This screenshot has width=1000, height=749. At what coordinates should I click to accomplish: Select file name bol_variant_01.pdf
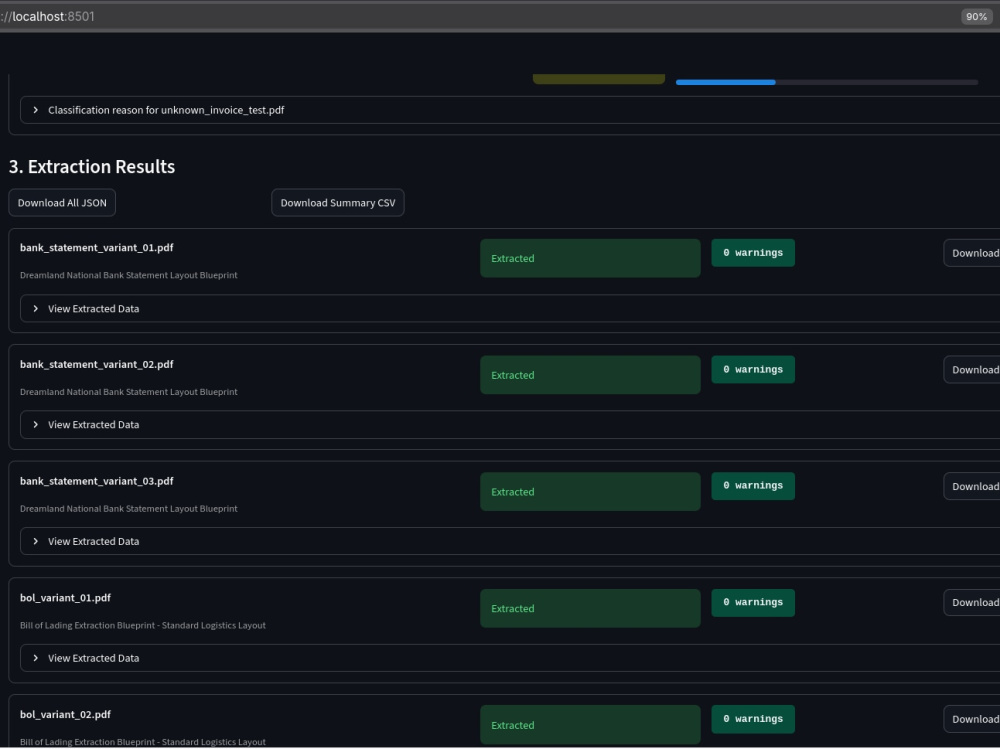(x=65, y=598)
